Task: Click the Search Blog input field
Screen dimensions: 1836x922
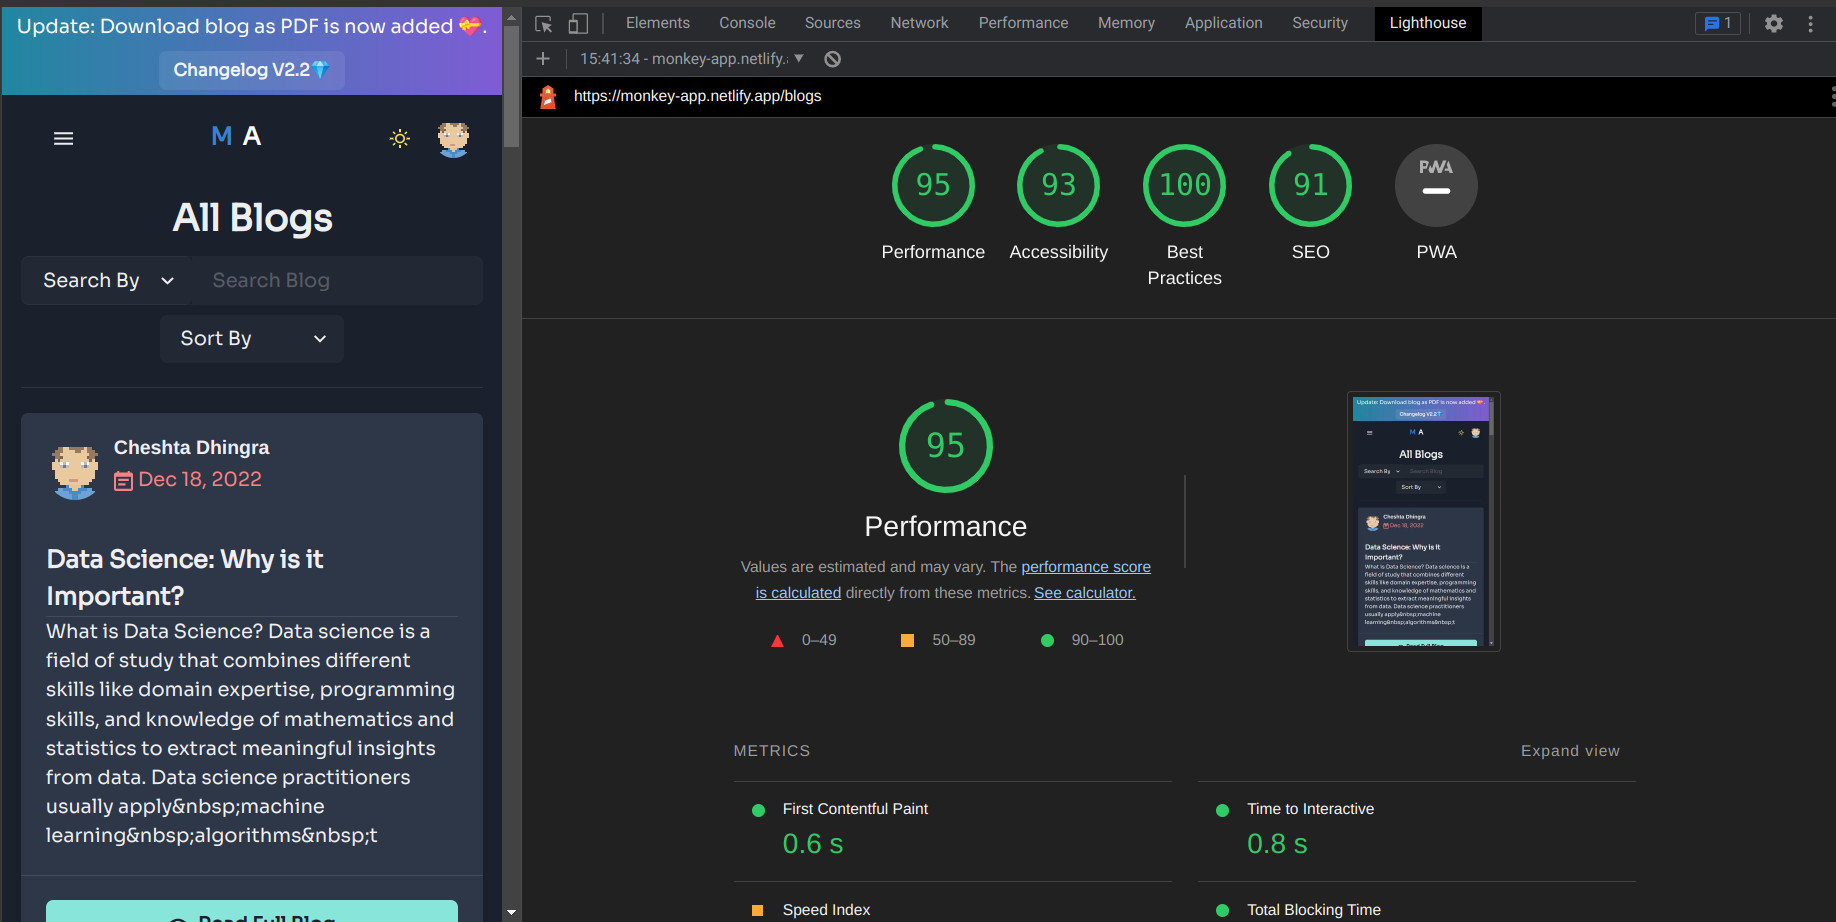Action: tap(337, 281)
